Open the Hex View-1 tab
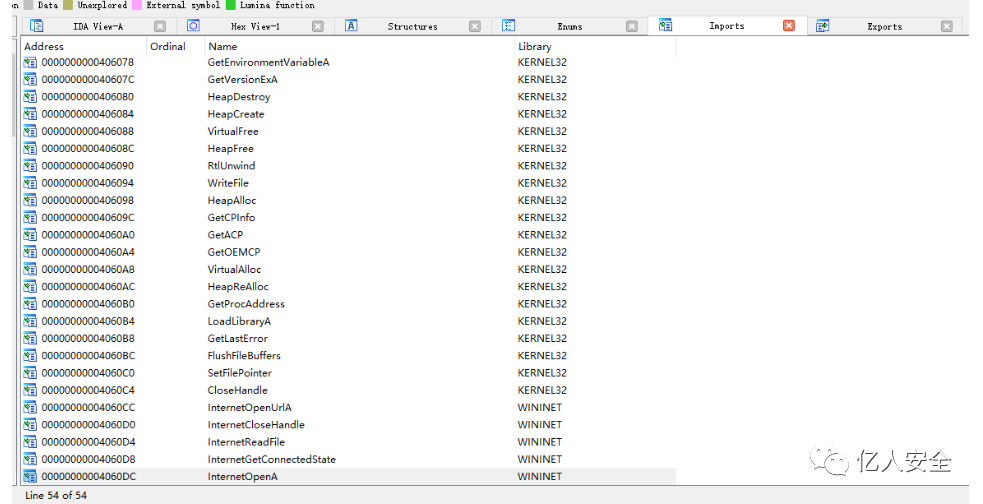 point(255,26)
